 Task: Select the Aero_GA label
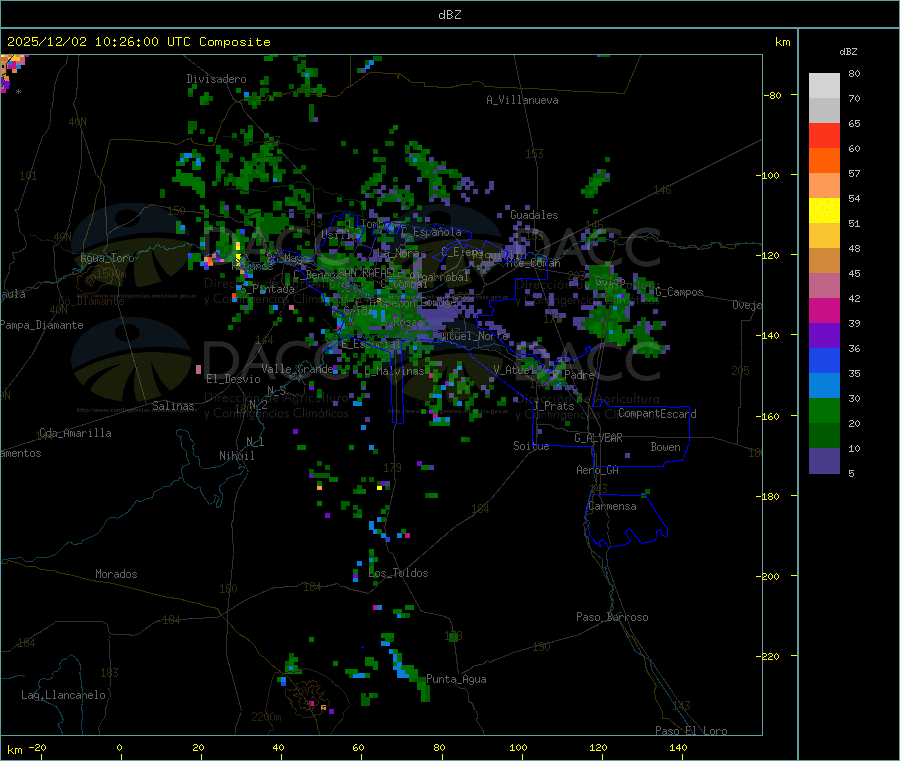pyautogui.click(x=598, y=470)
